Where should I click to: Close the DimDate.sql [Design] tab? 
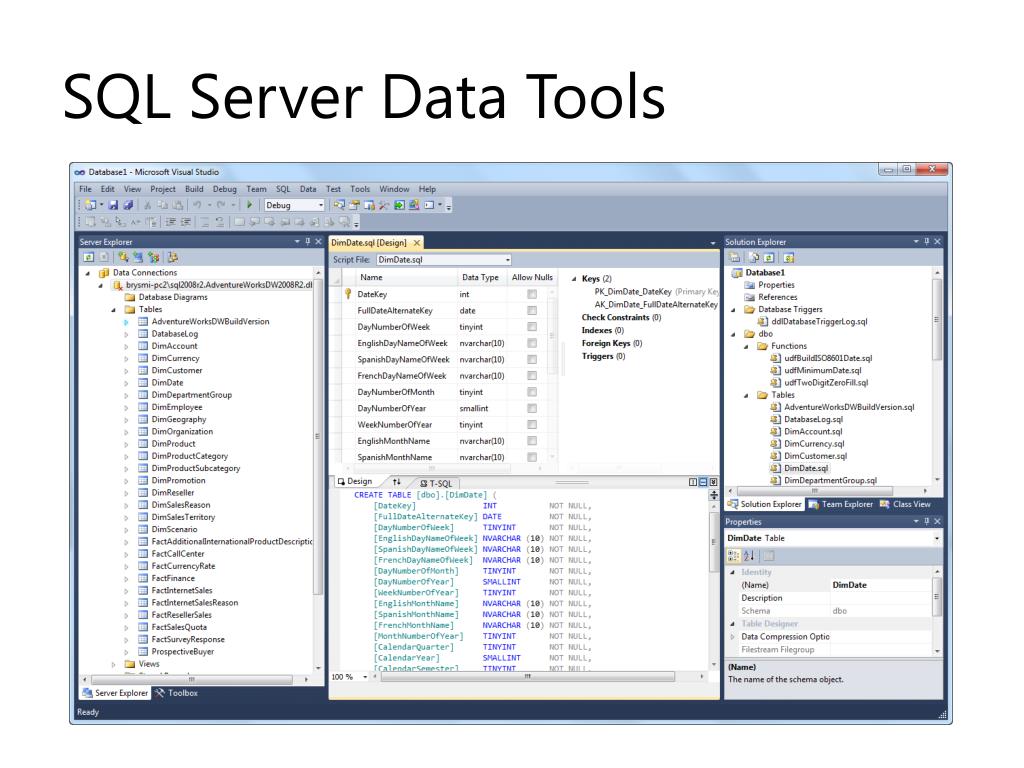417,243
